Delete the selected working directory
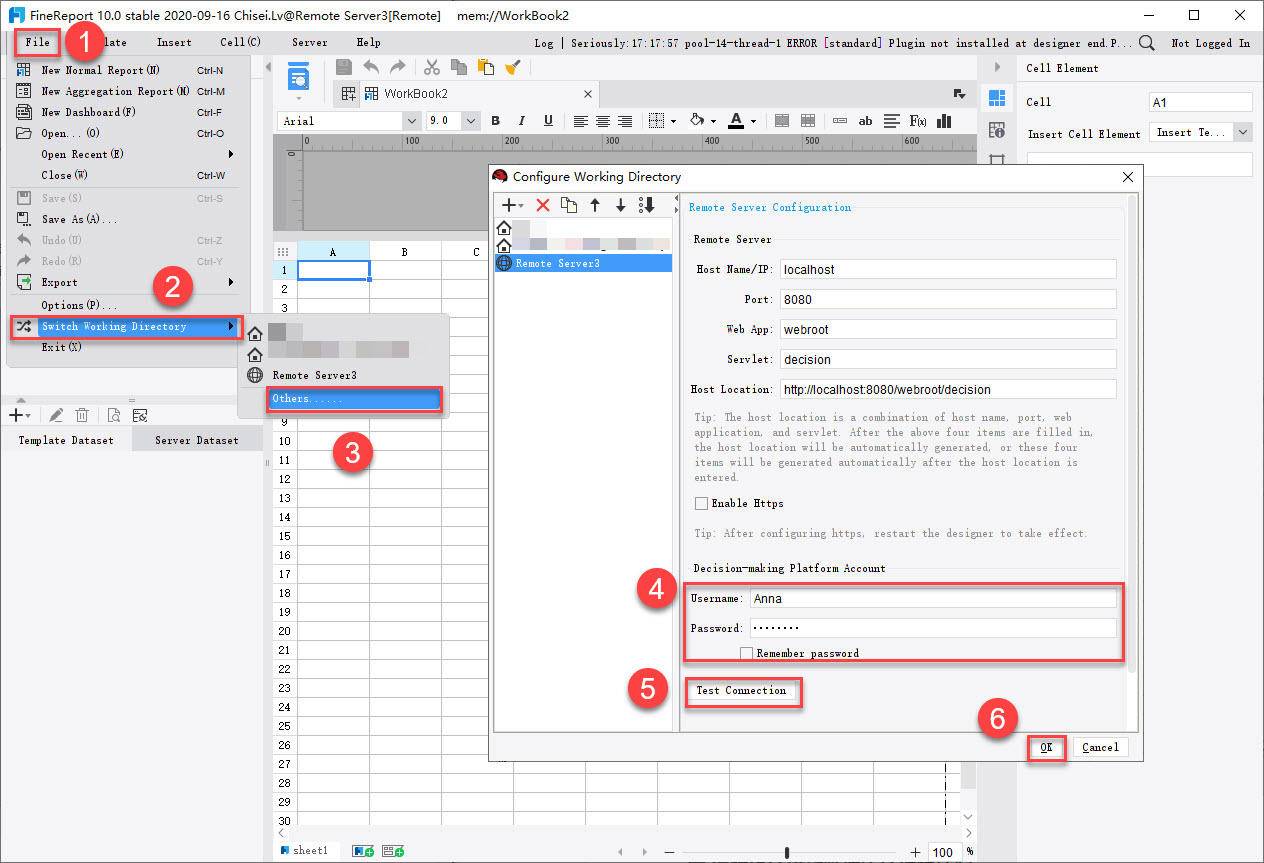This screenshot has height=863, width=1264. tap(543, 205)
